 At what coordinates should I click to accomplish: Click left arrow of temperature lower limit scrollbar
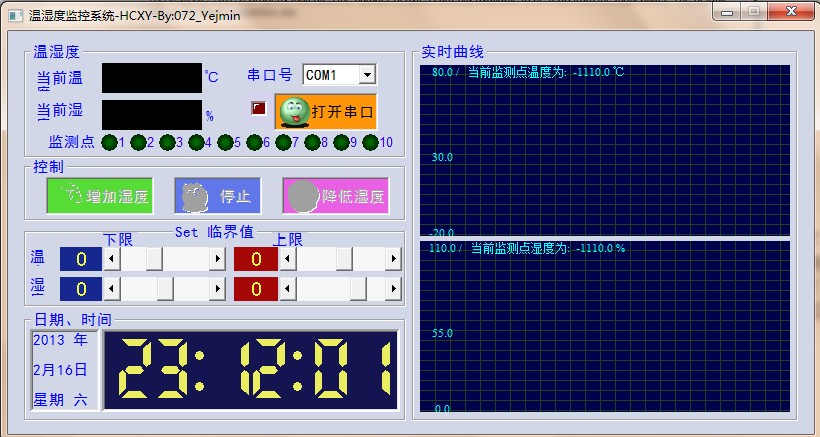pyautogui.click(x=112, y=260)
